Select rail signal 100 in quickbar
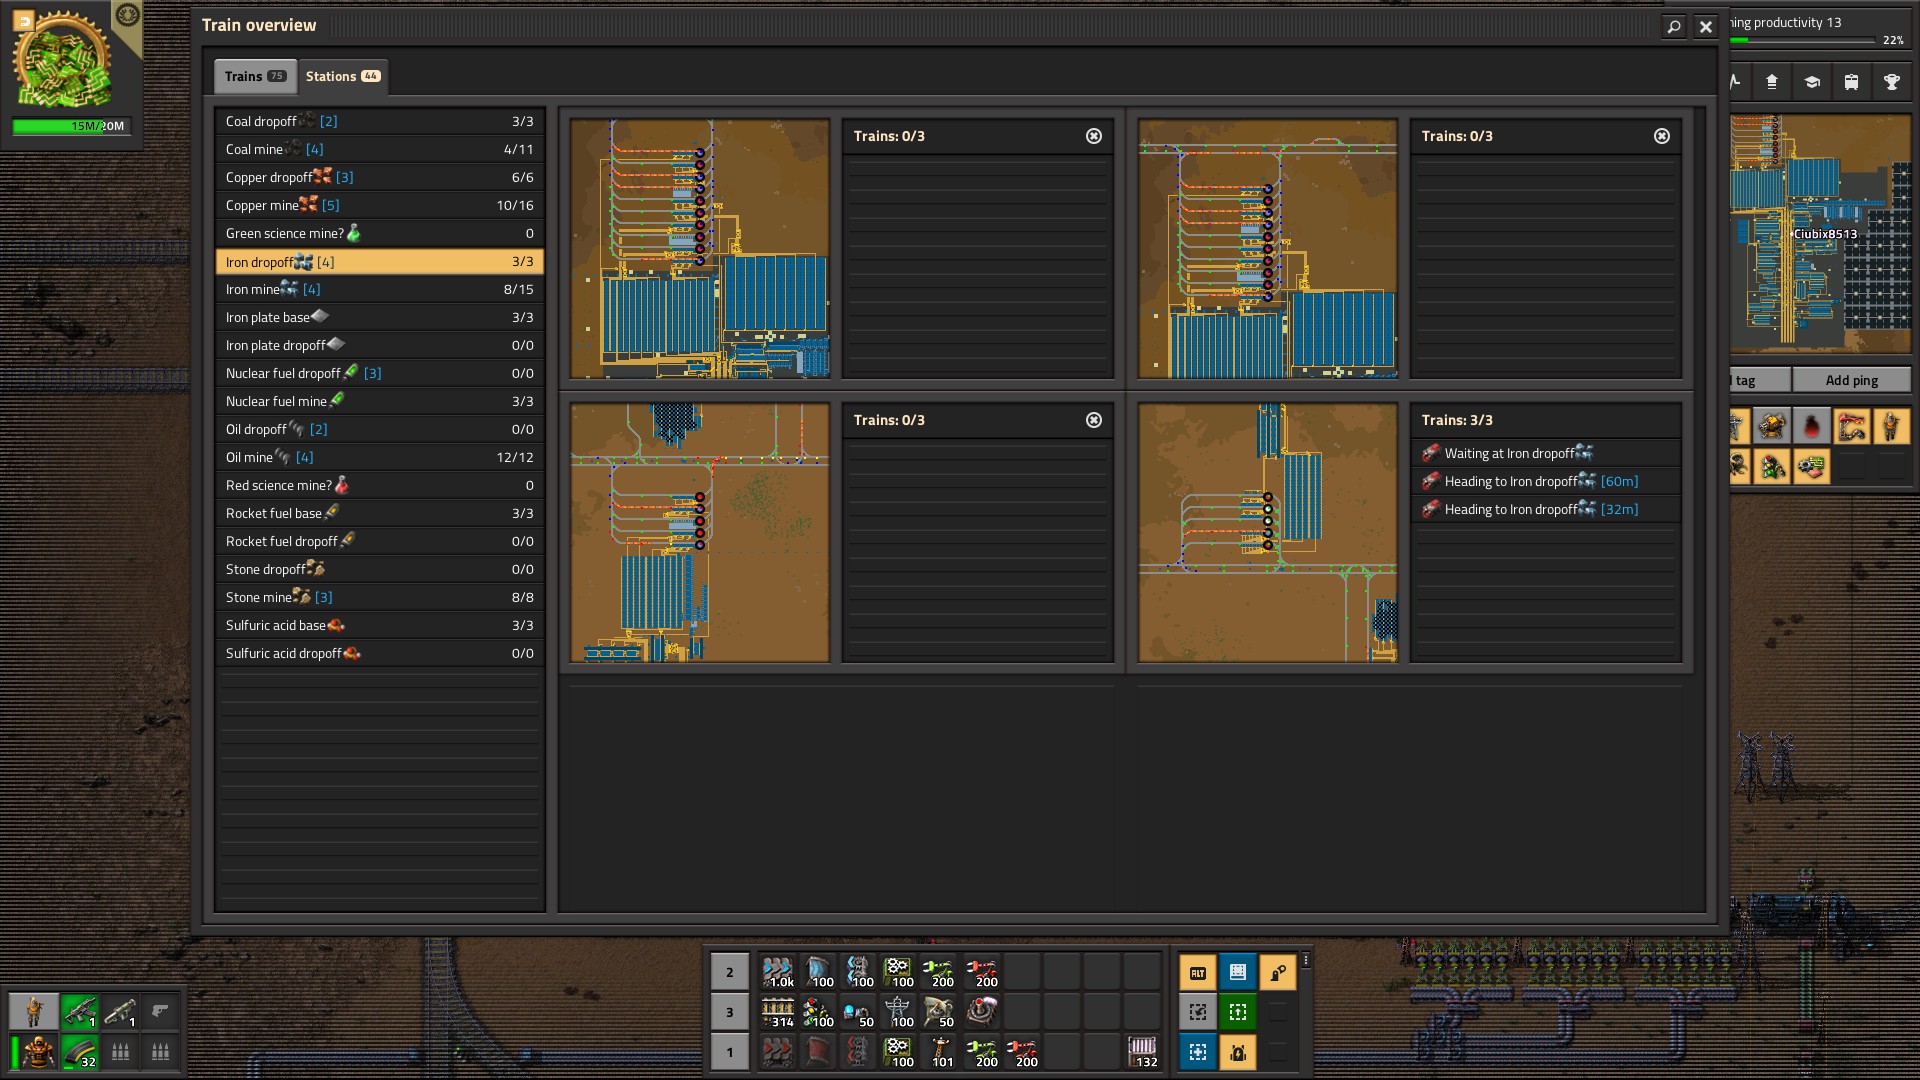This screenshot has width=1920, height=1080. click(x=818, y=1011)
